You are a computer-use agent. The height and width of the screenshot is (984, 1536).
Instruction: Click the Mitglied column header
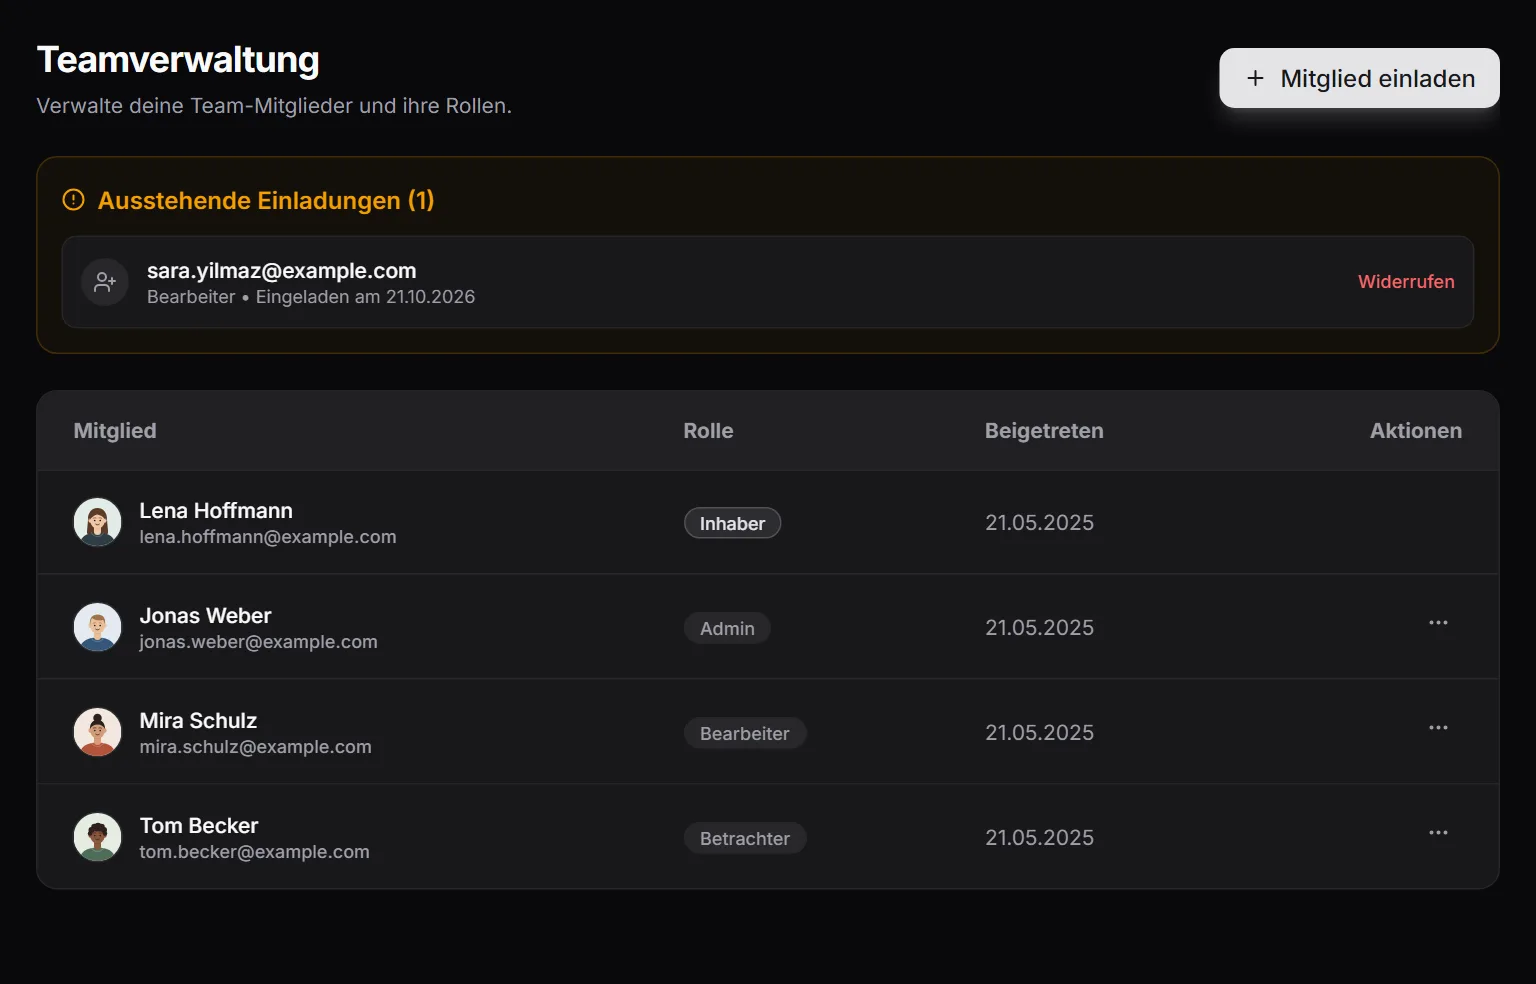click(115, 431)
